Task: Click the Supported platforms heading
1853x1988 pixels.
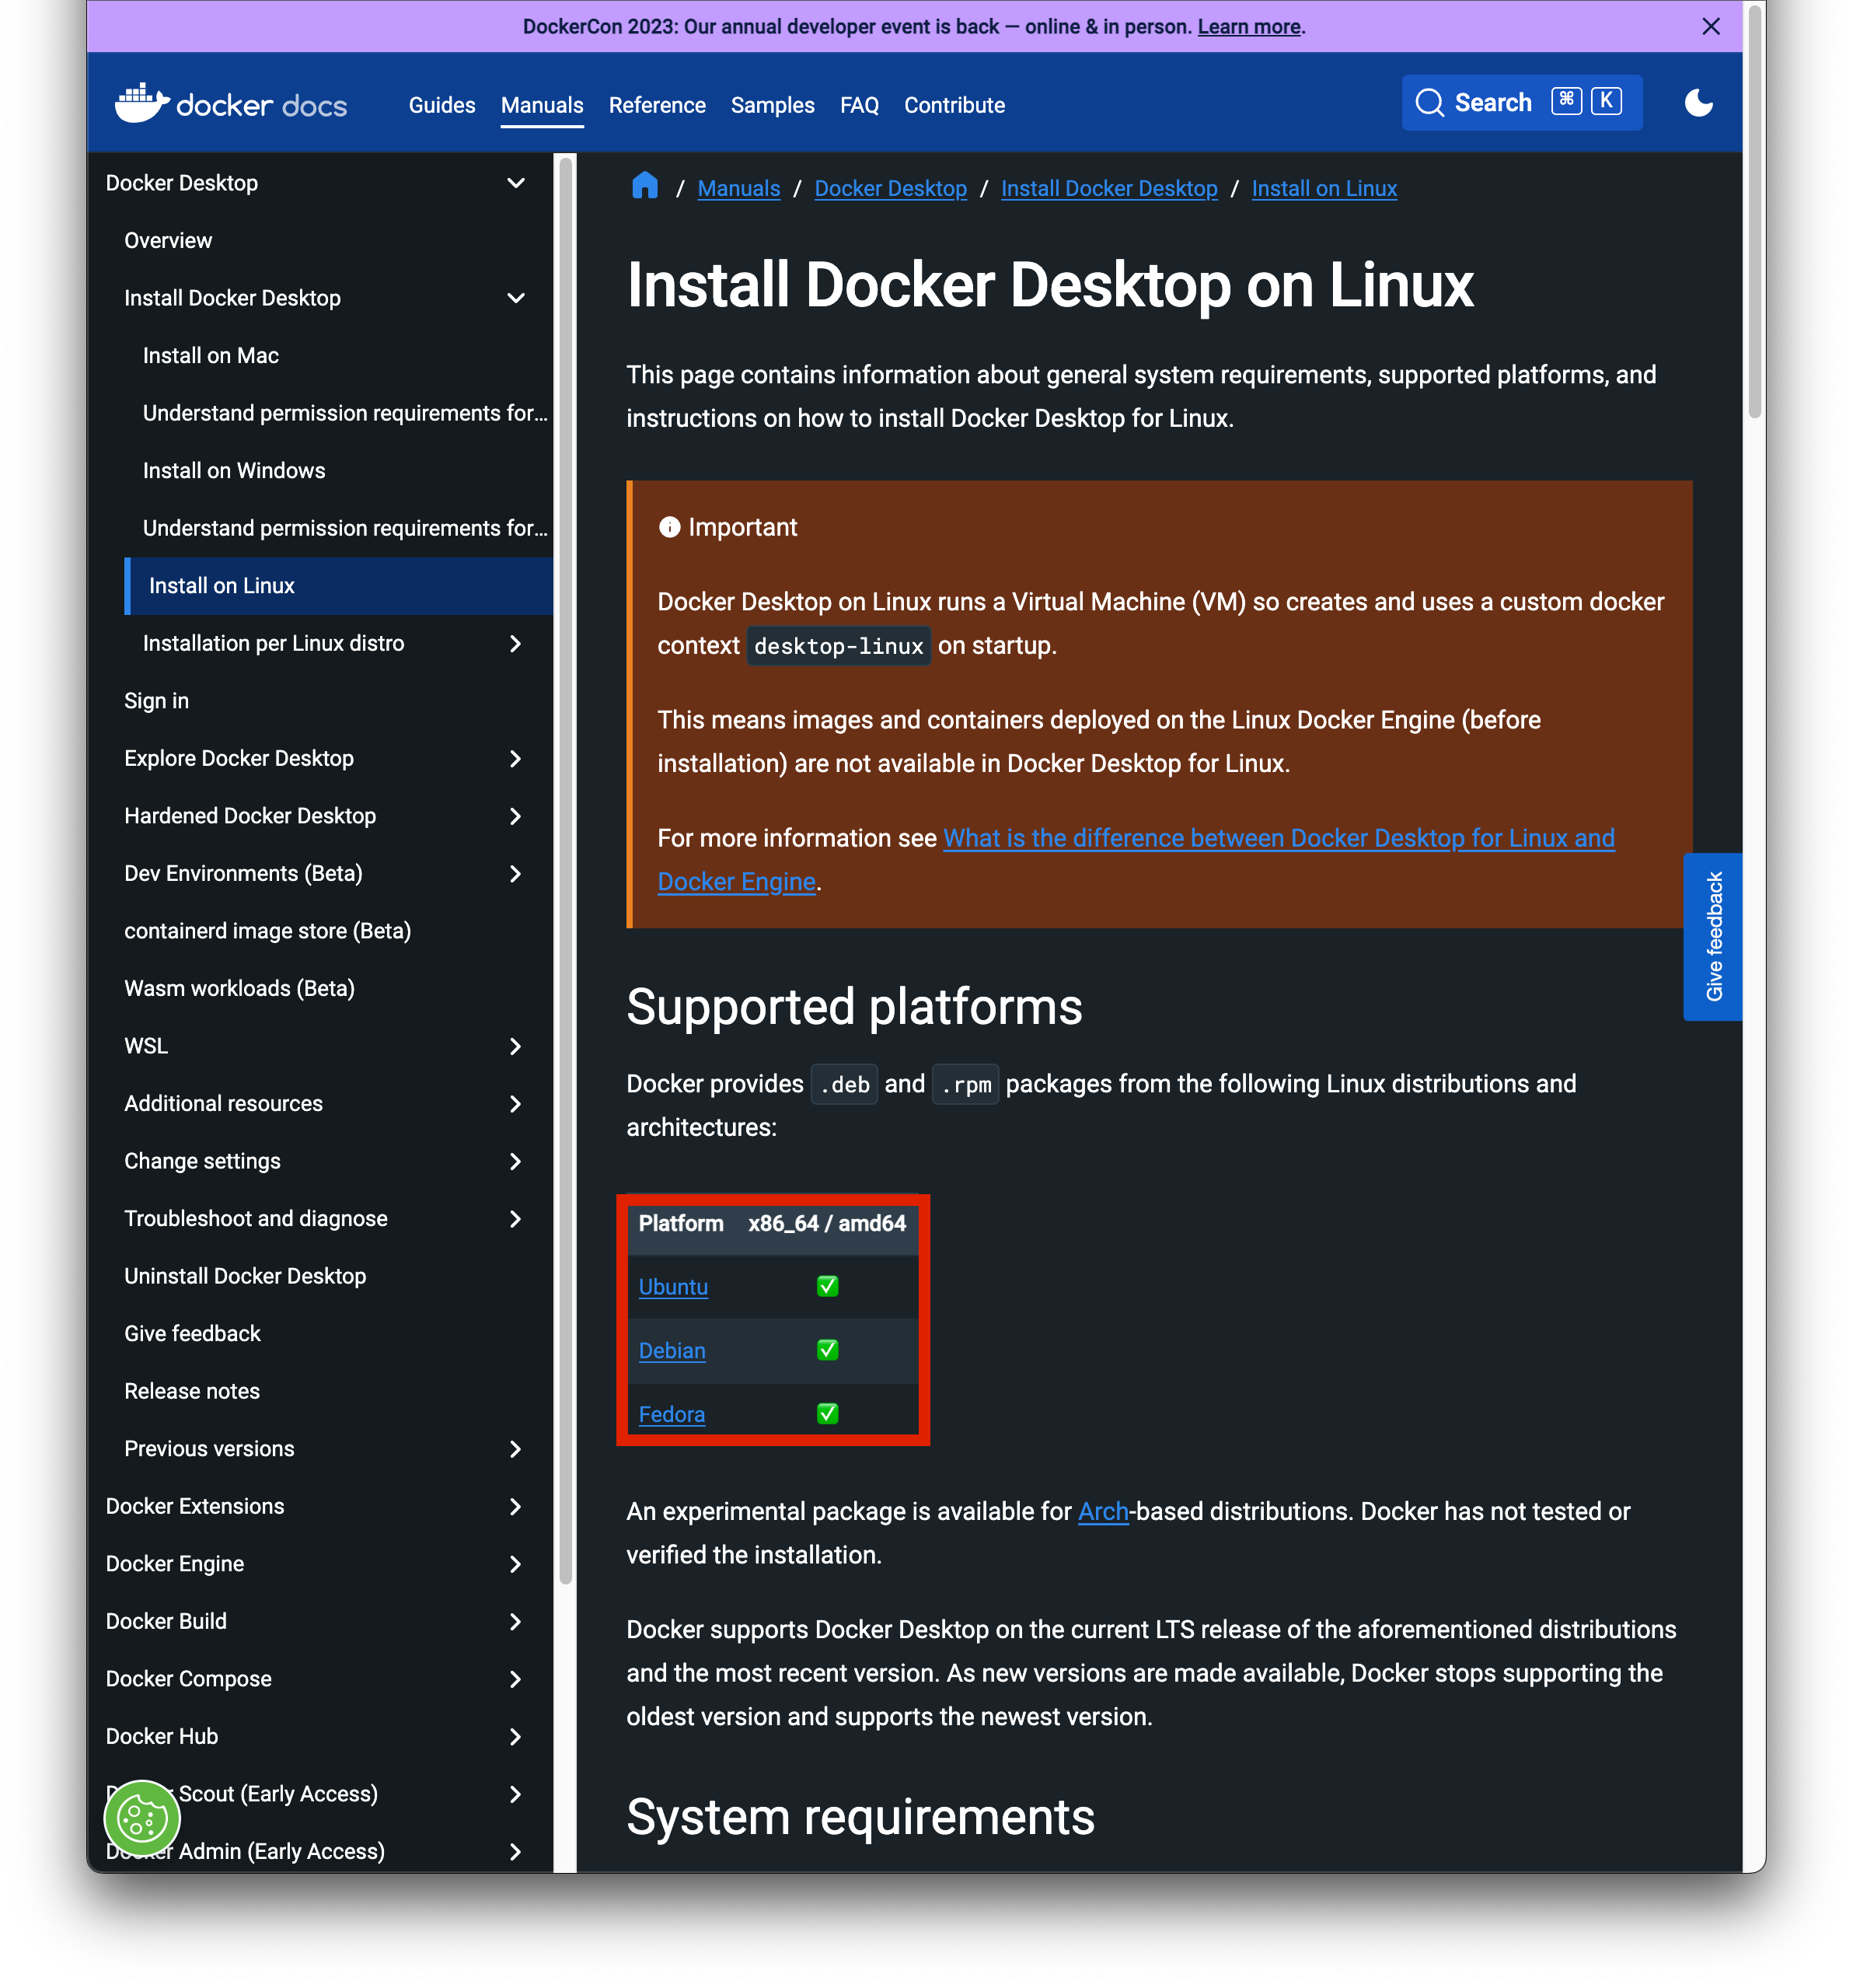Action: [854, 1007]
